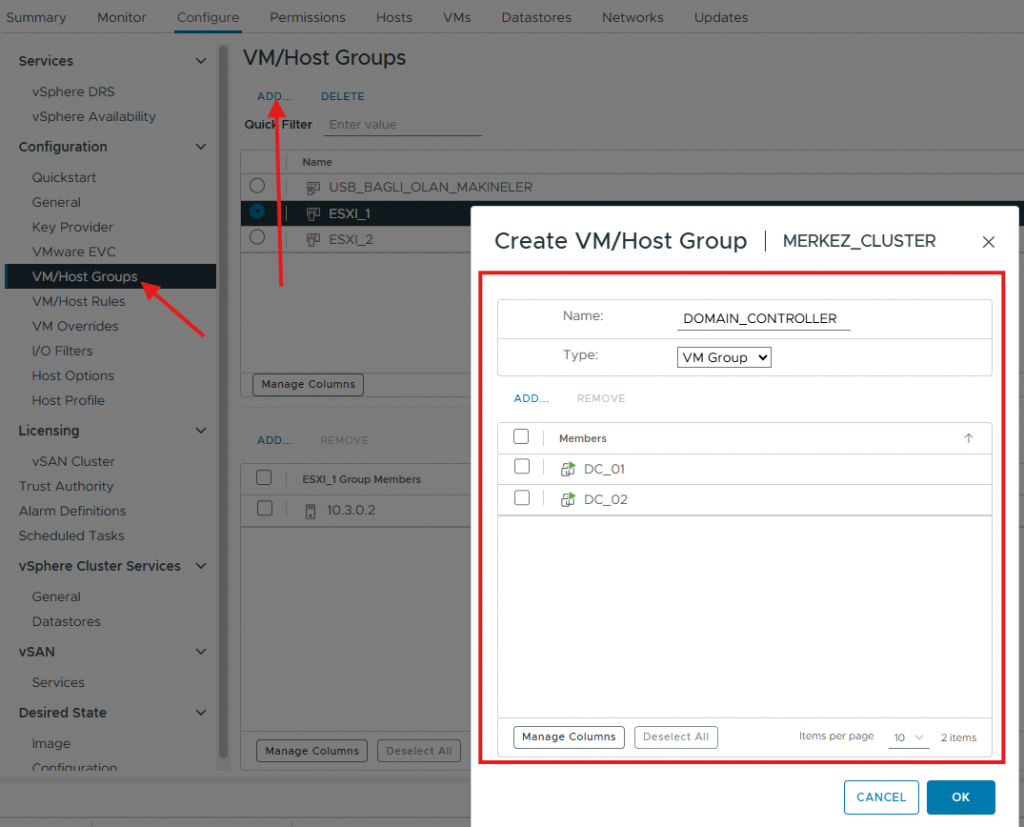Close the Create VM/Host Group dialog

coord(989,242)
